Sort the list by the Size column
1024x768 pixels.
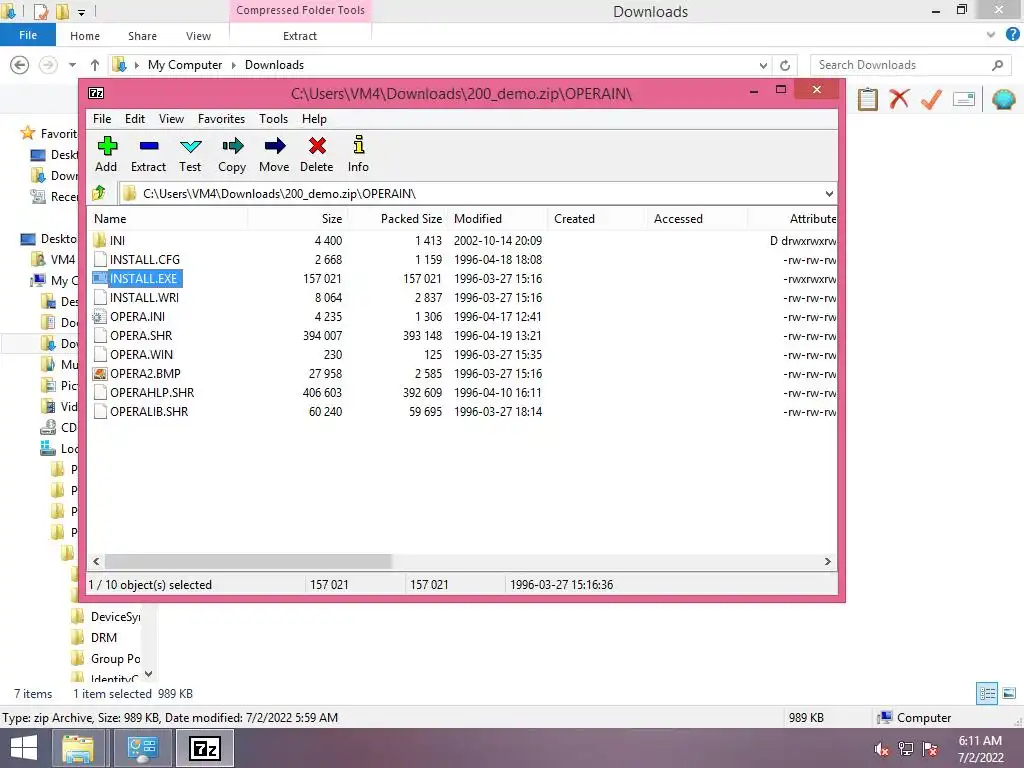[297, 219]
